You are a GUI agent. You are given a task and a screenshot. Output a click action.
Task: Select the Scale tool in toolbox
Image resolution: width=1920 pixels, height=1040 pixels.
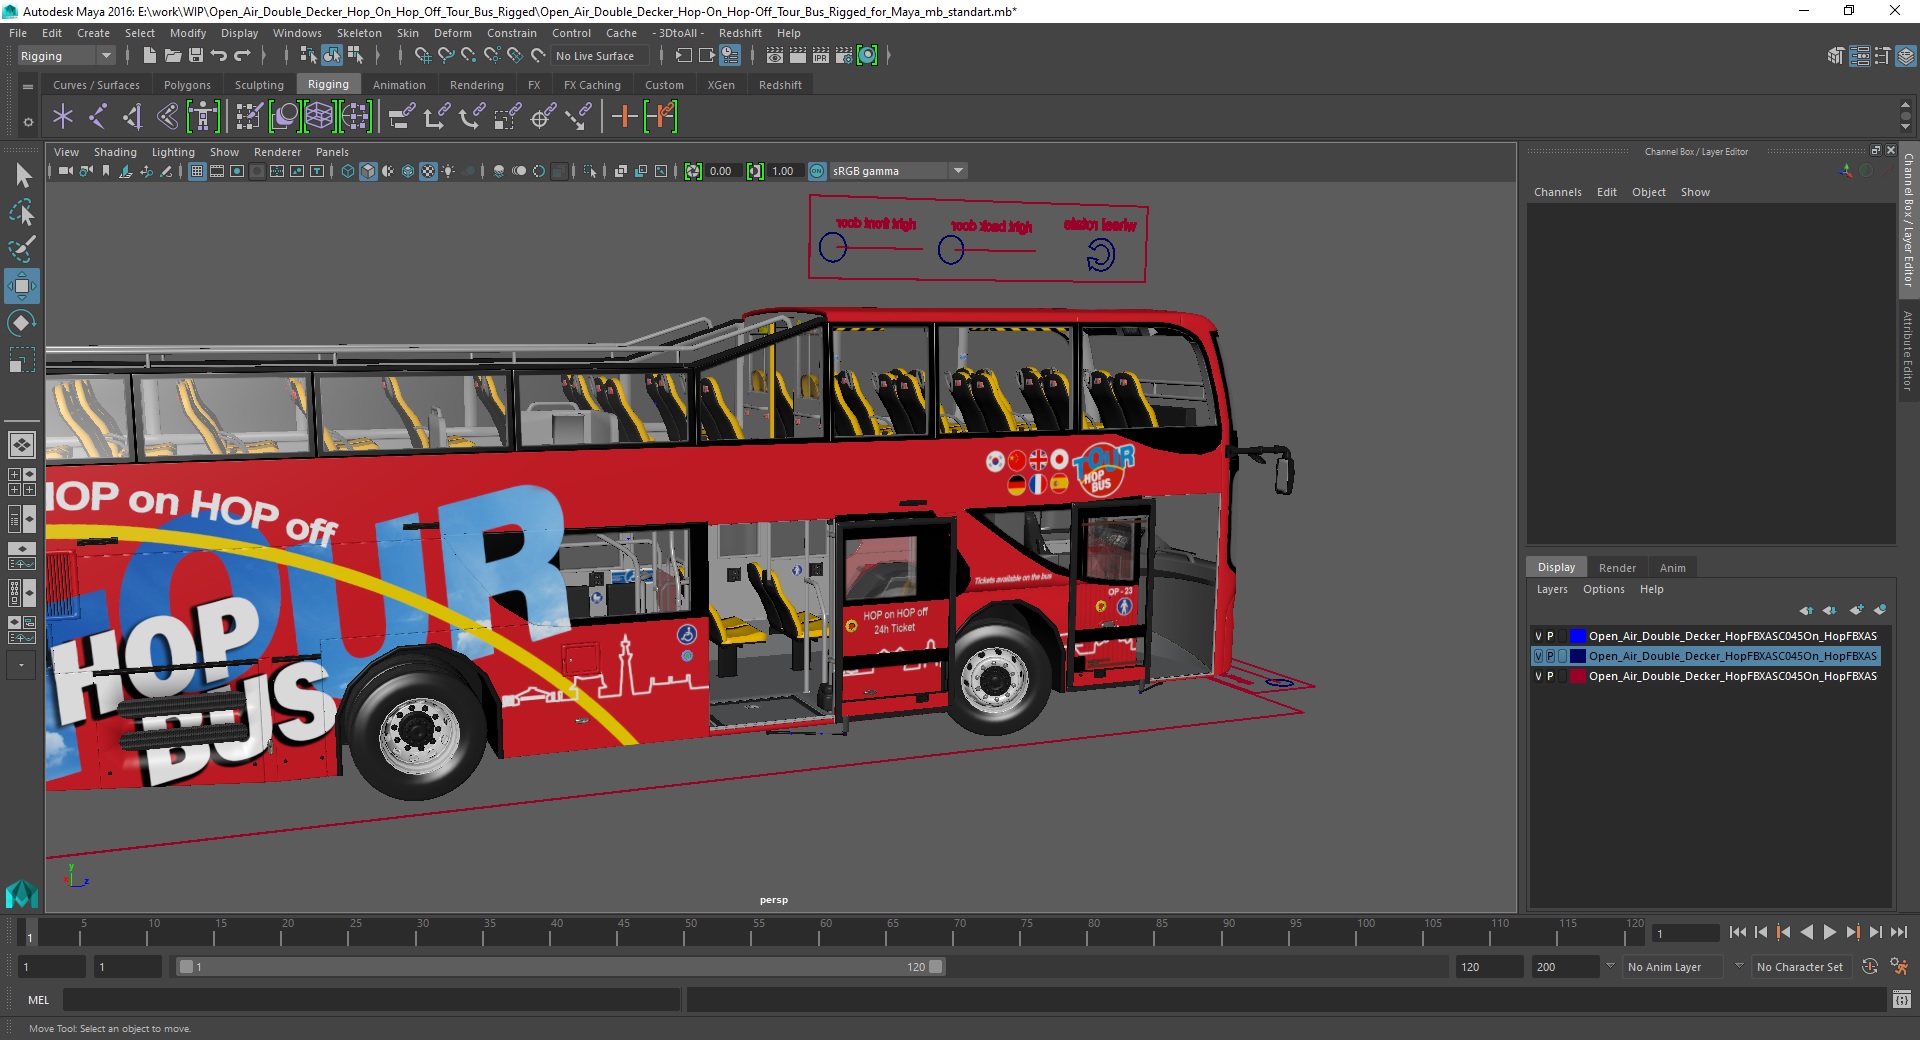pyautogui.click(x=21, y=360)
